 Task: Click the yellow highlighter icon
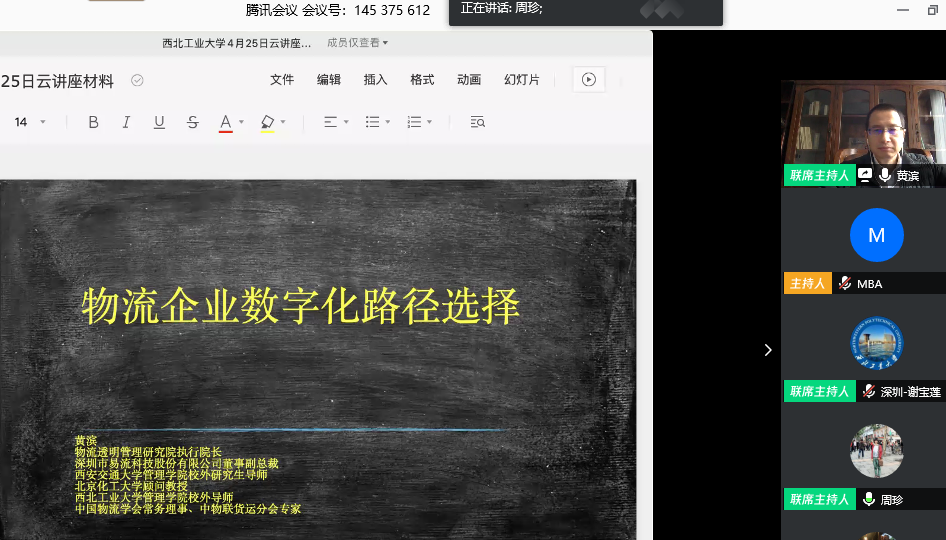pyautogui.click(x=267, y=122)
